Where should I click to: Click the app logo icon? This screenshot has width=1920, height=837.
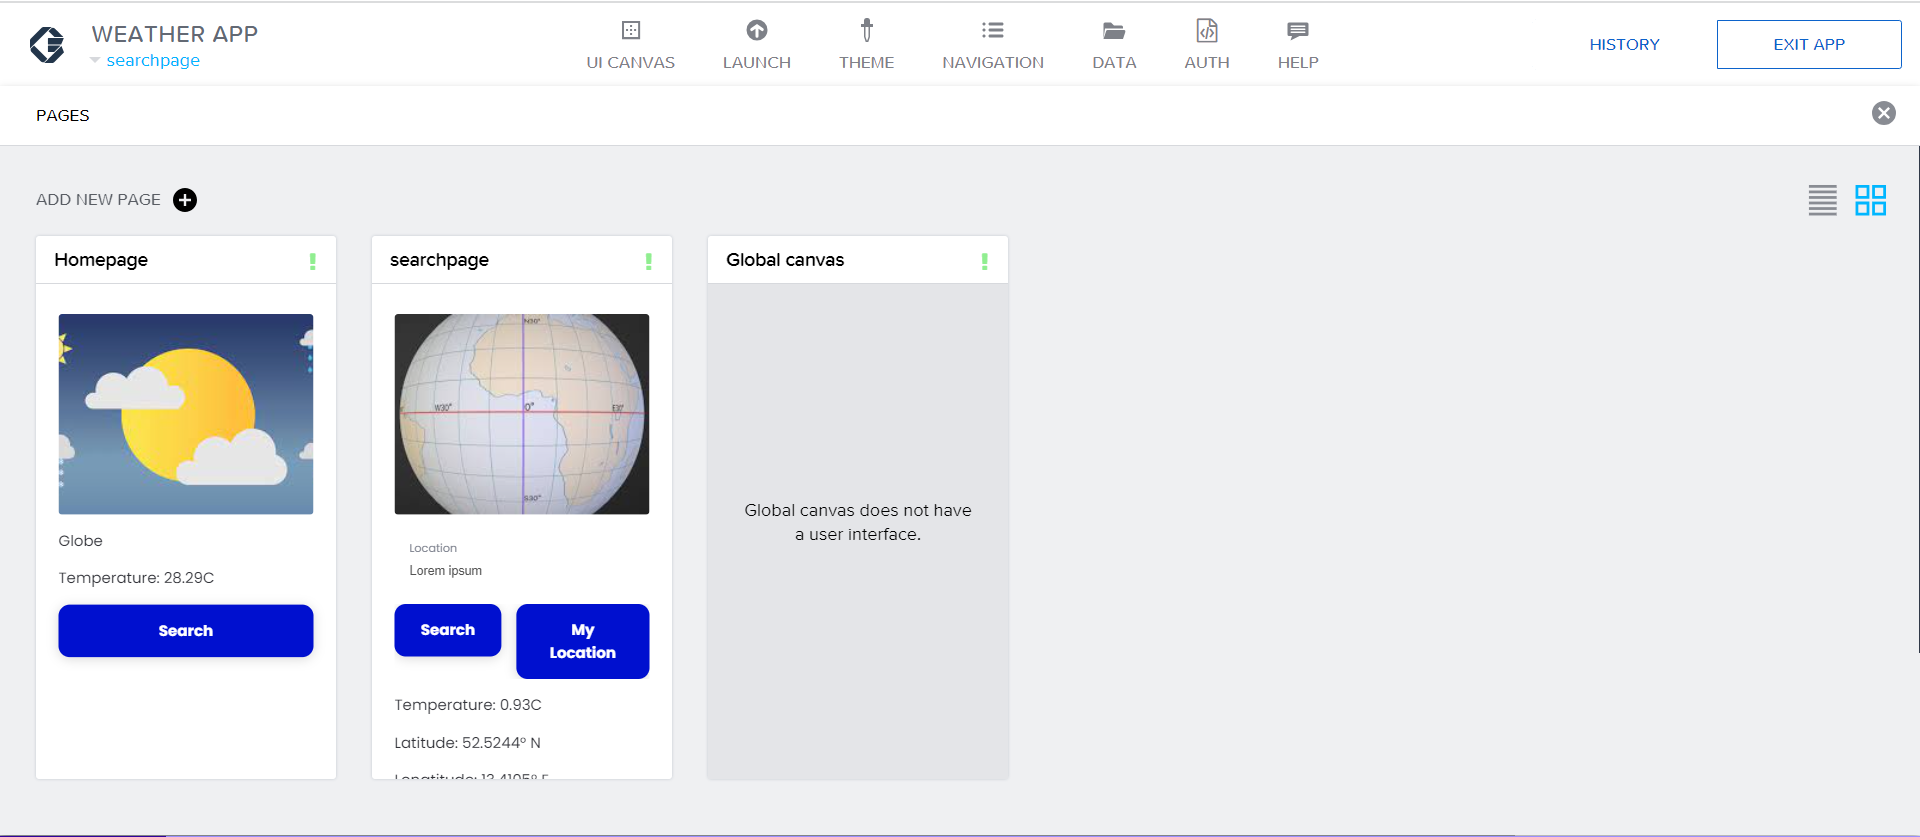click(x=47, y=45)
